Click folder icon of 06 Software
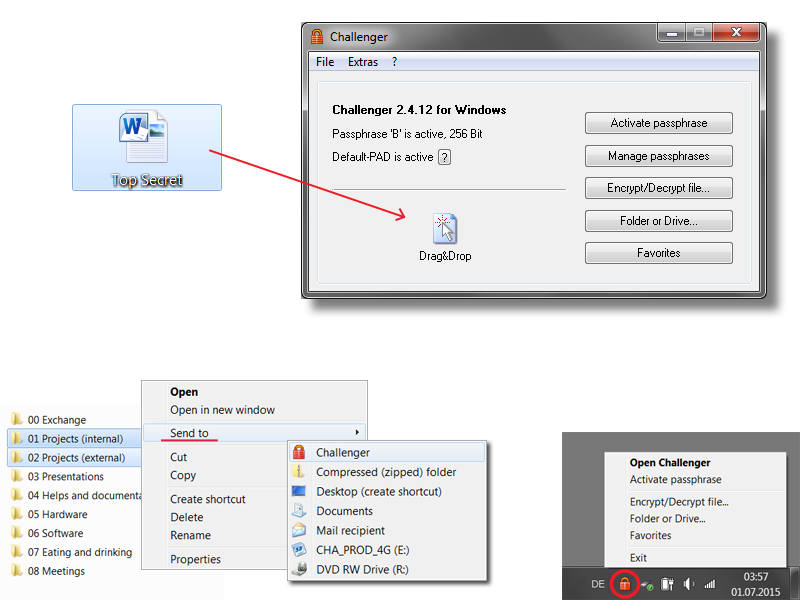The image size is (800, 600). click(17, 533)
